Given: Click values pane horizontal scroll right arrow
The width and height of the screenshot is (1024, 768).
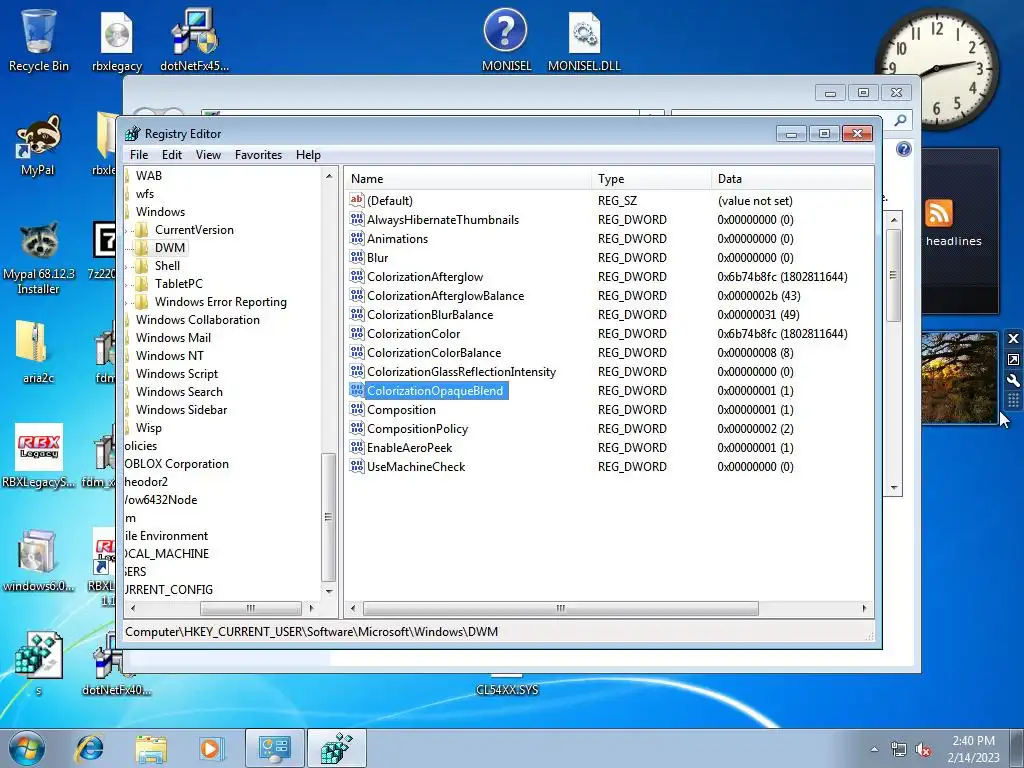Looking at the screenshot, I should coord(864,608).
